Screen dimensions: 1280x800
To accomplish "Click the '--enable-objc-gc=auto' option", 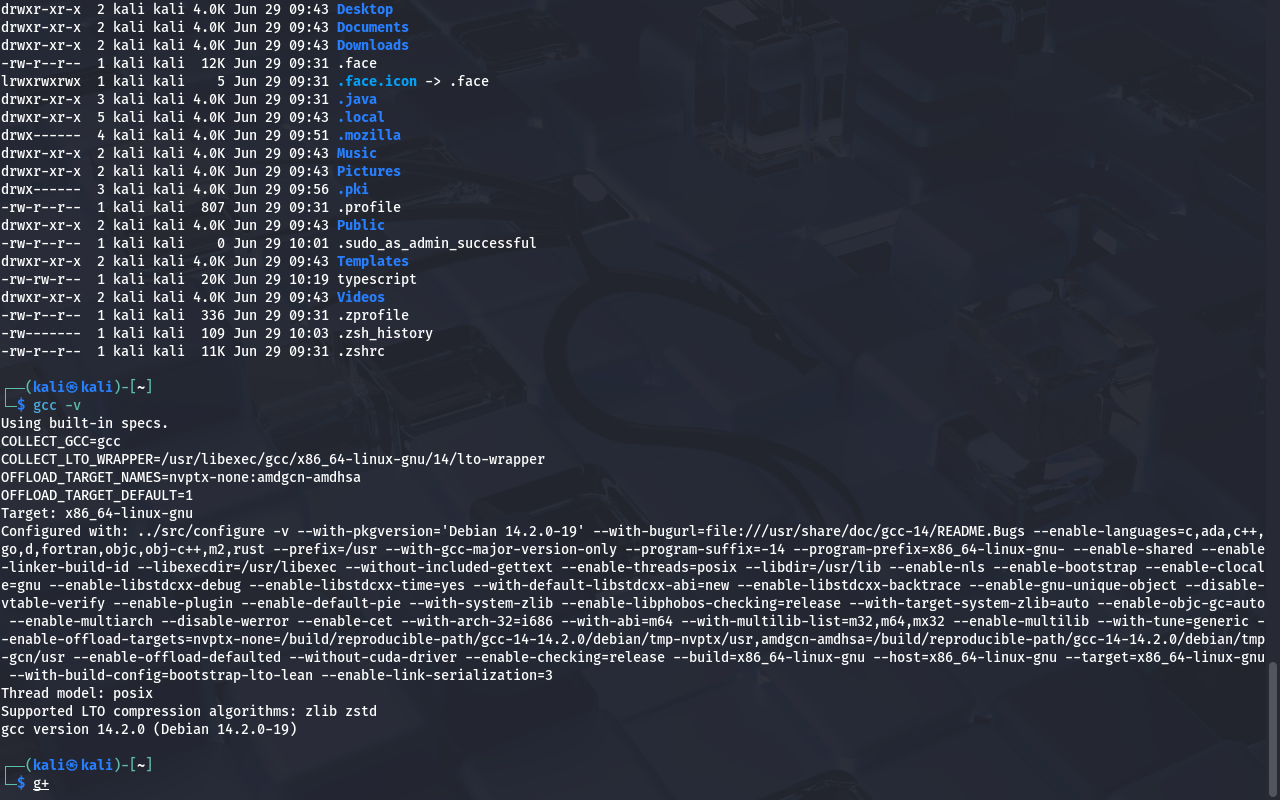I will (1181, 603).
